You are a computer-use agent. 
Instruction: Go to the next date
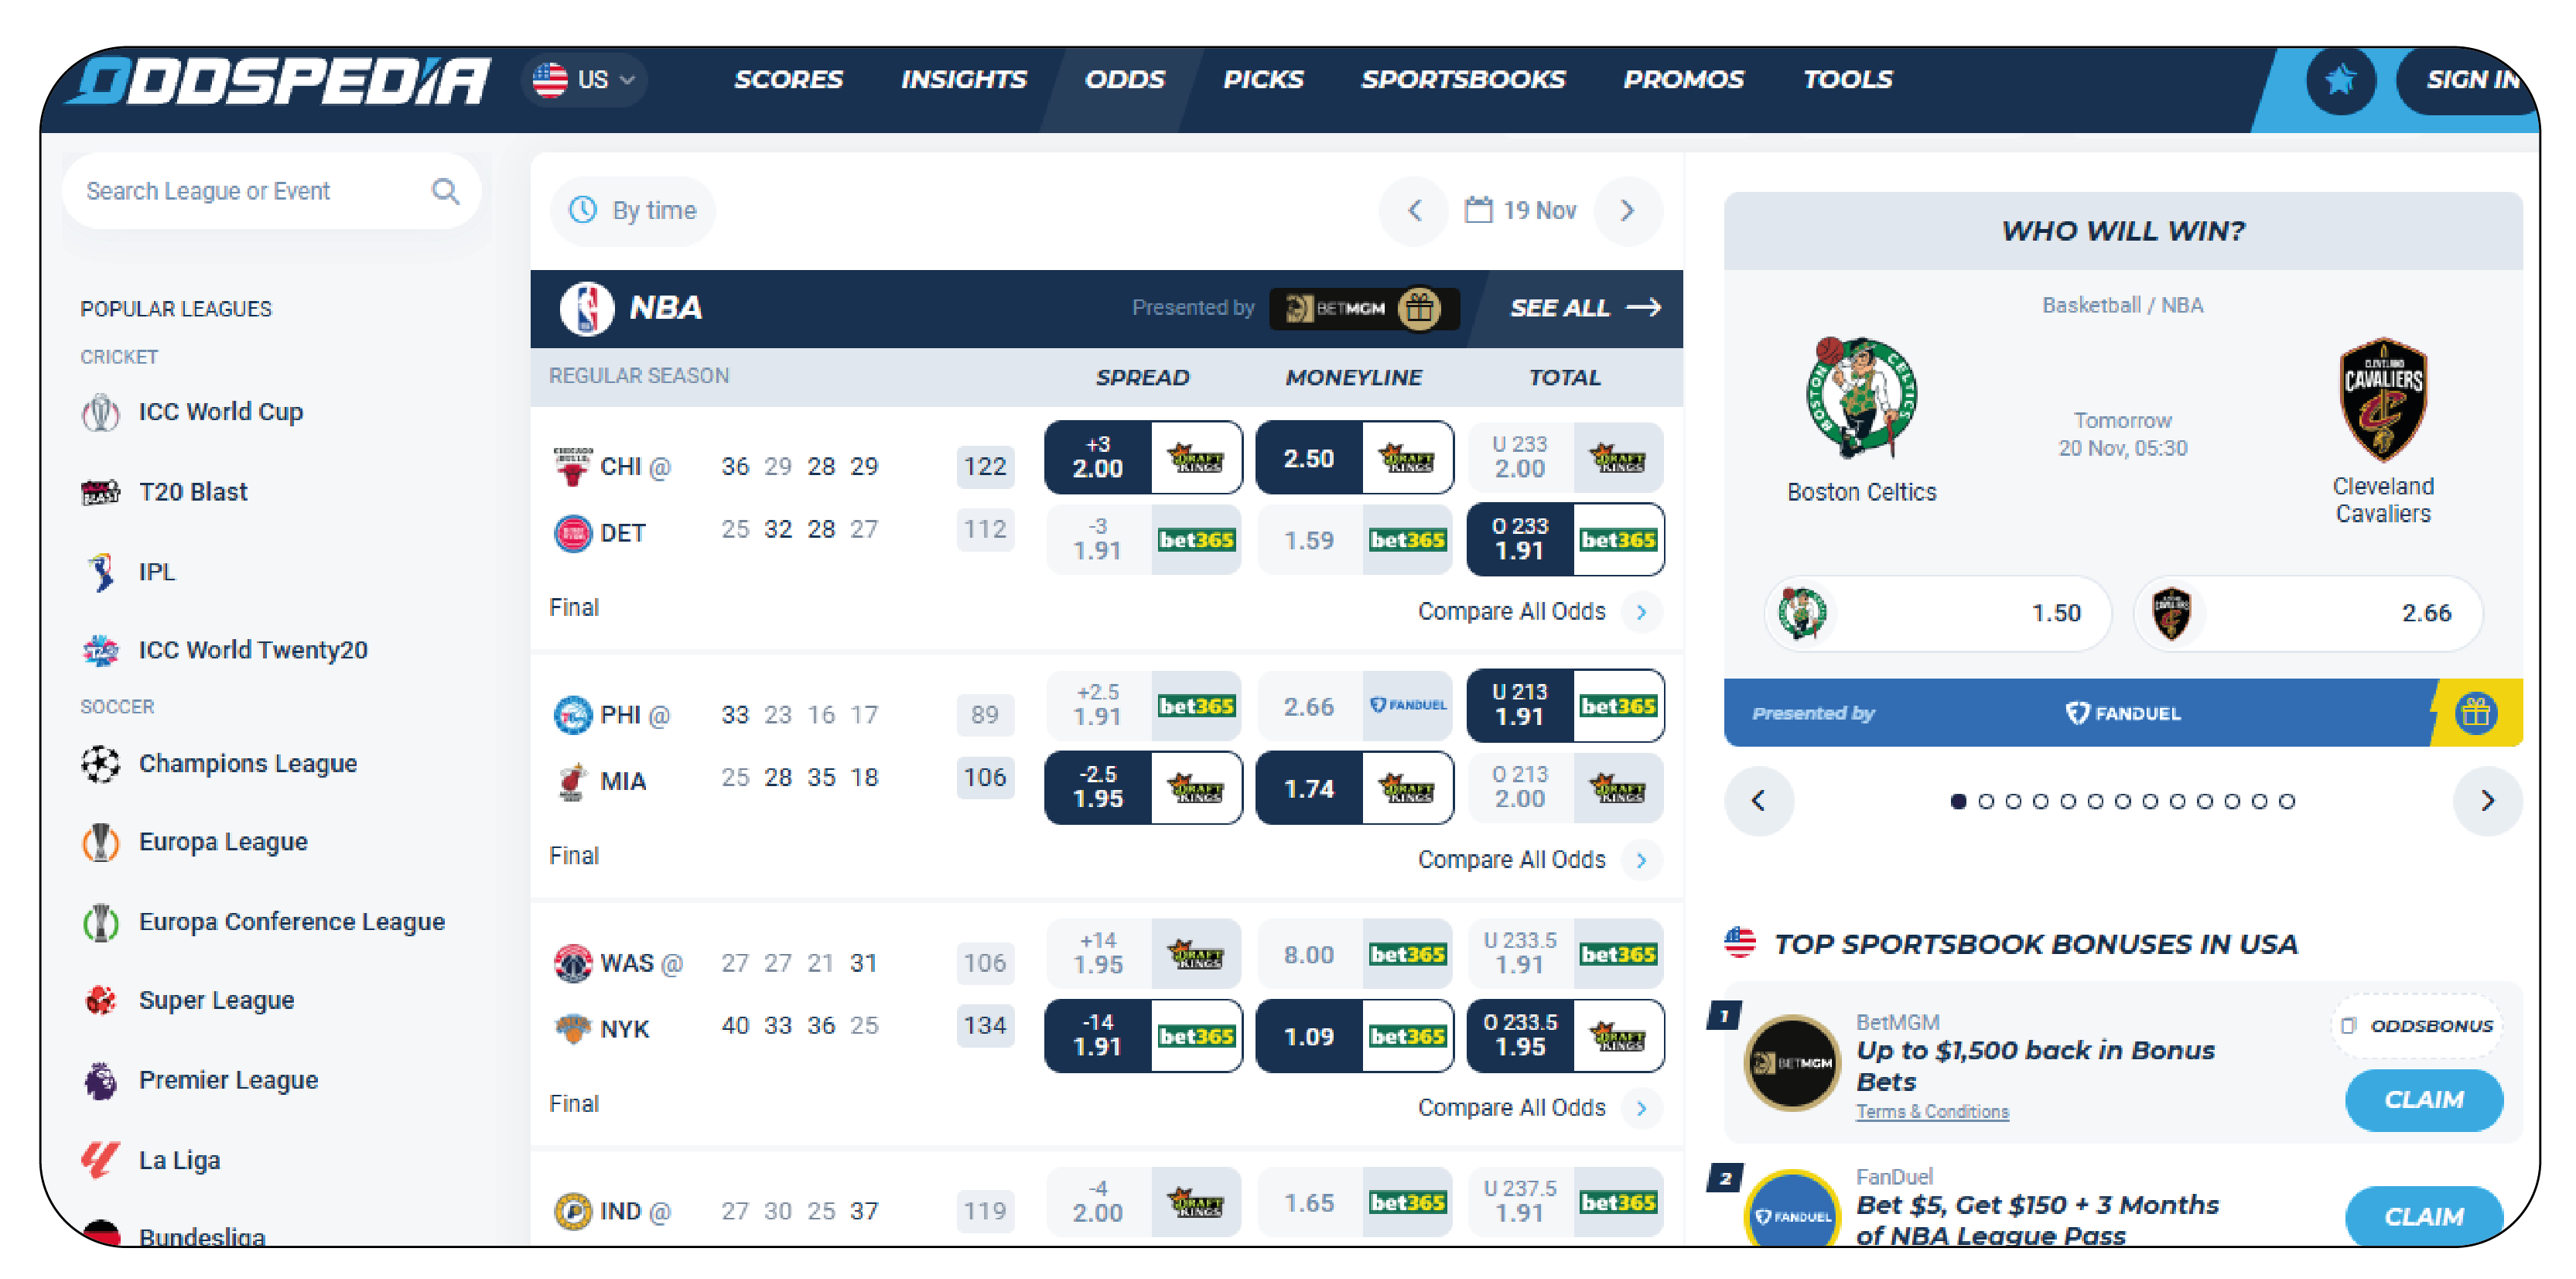[x=1628, y=210]
